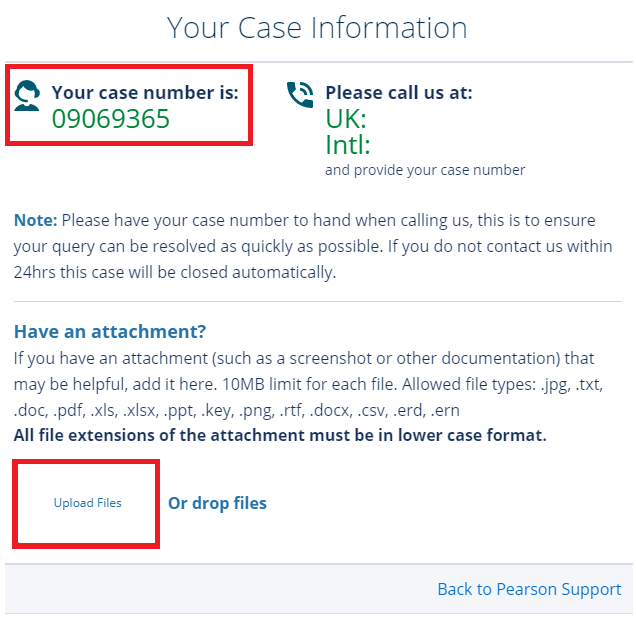This screenshot has width=636, height=617.
Task: Click the "Have an attachment?" heading
Action: (110, 331)
